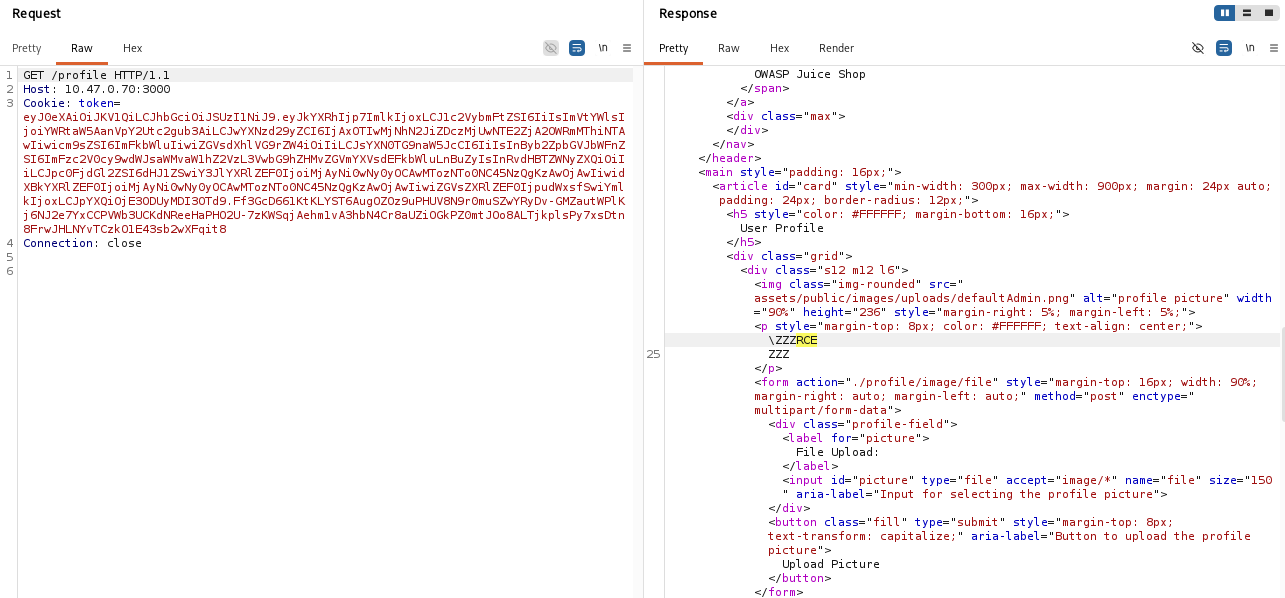Open Response pane hamburger options menu

[1274, 48]
